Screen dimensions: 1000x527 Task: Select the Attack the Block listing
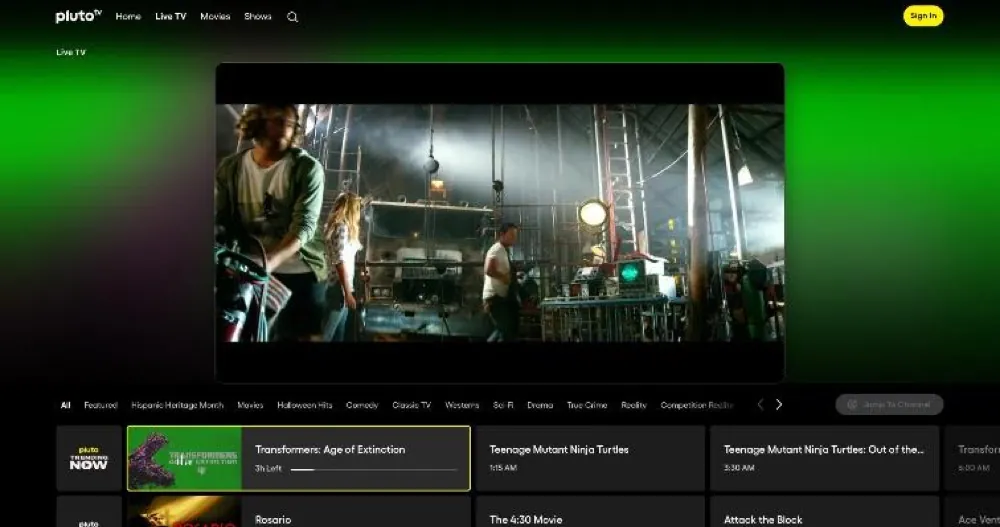(824, 512)
